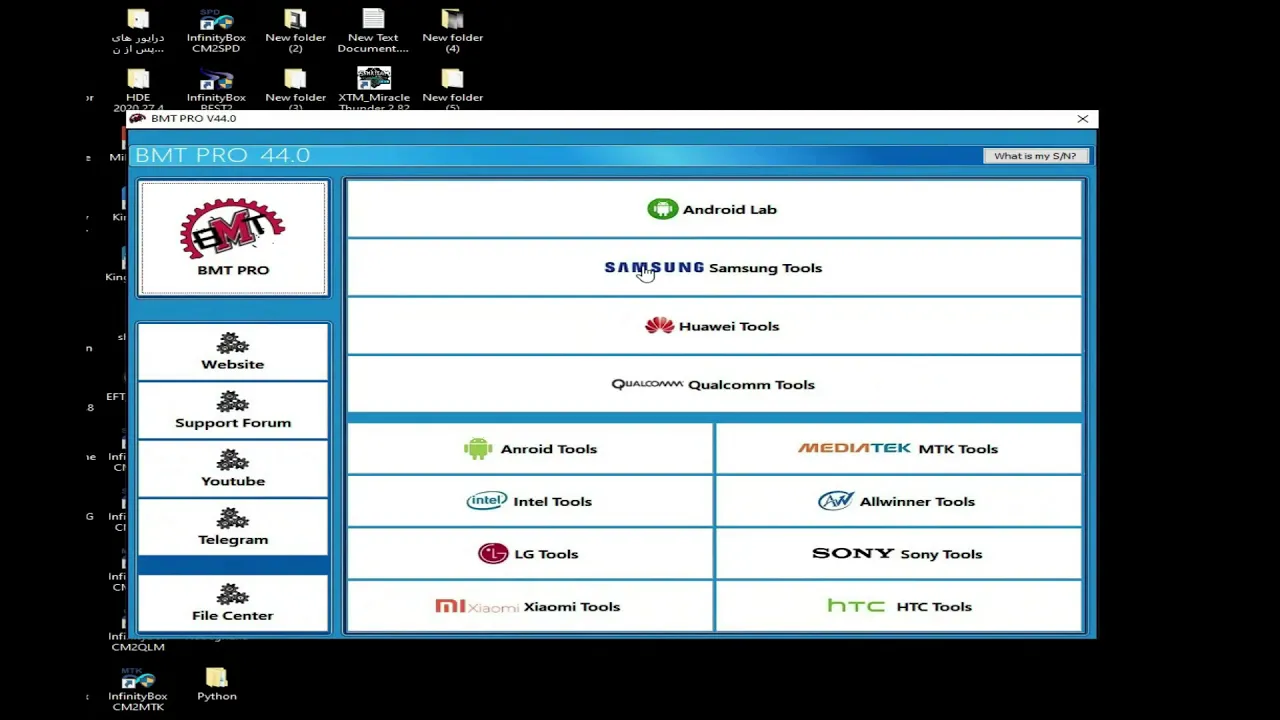The height and width of the screenshot is (720, 1280).
Task: Open the Support Forum sidebar item
Action: pos(233,411)
